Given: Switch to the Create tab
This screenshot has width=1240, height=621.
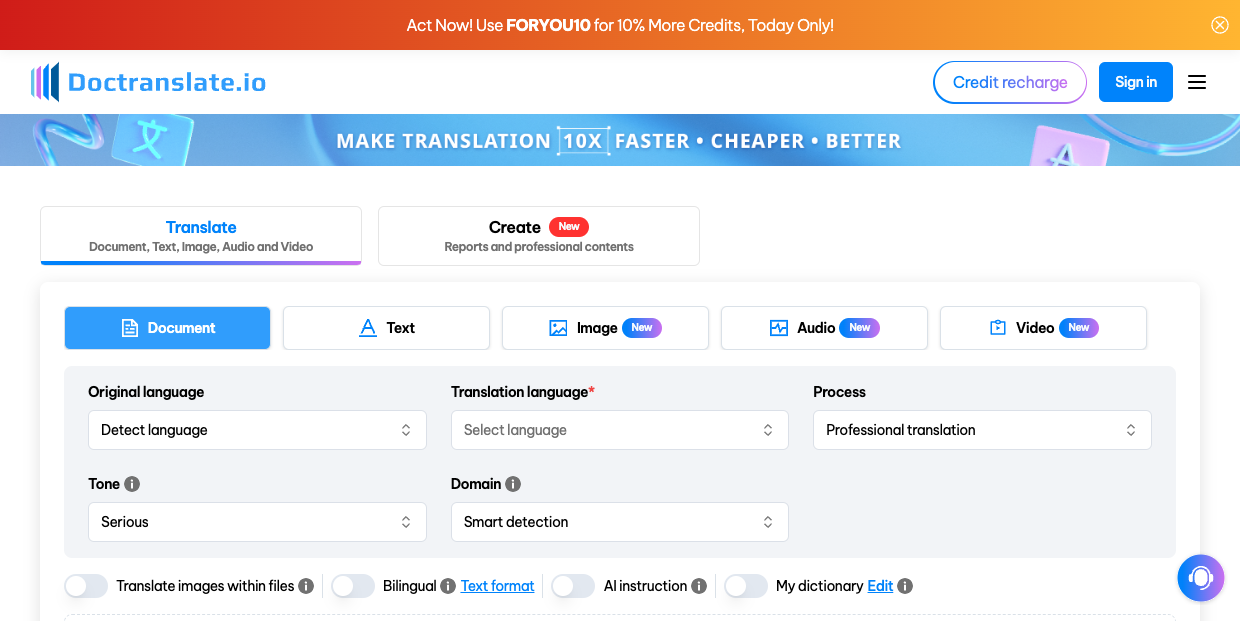Looking at the screenshot, I should click(538, 235).
